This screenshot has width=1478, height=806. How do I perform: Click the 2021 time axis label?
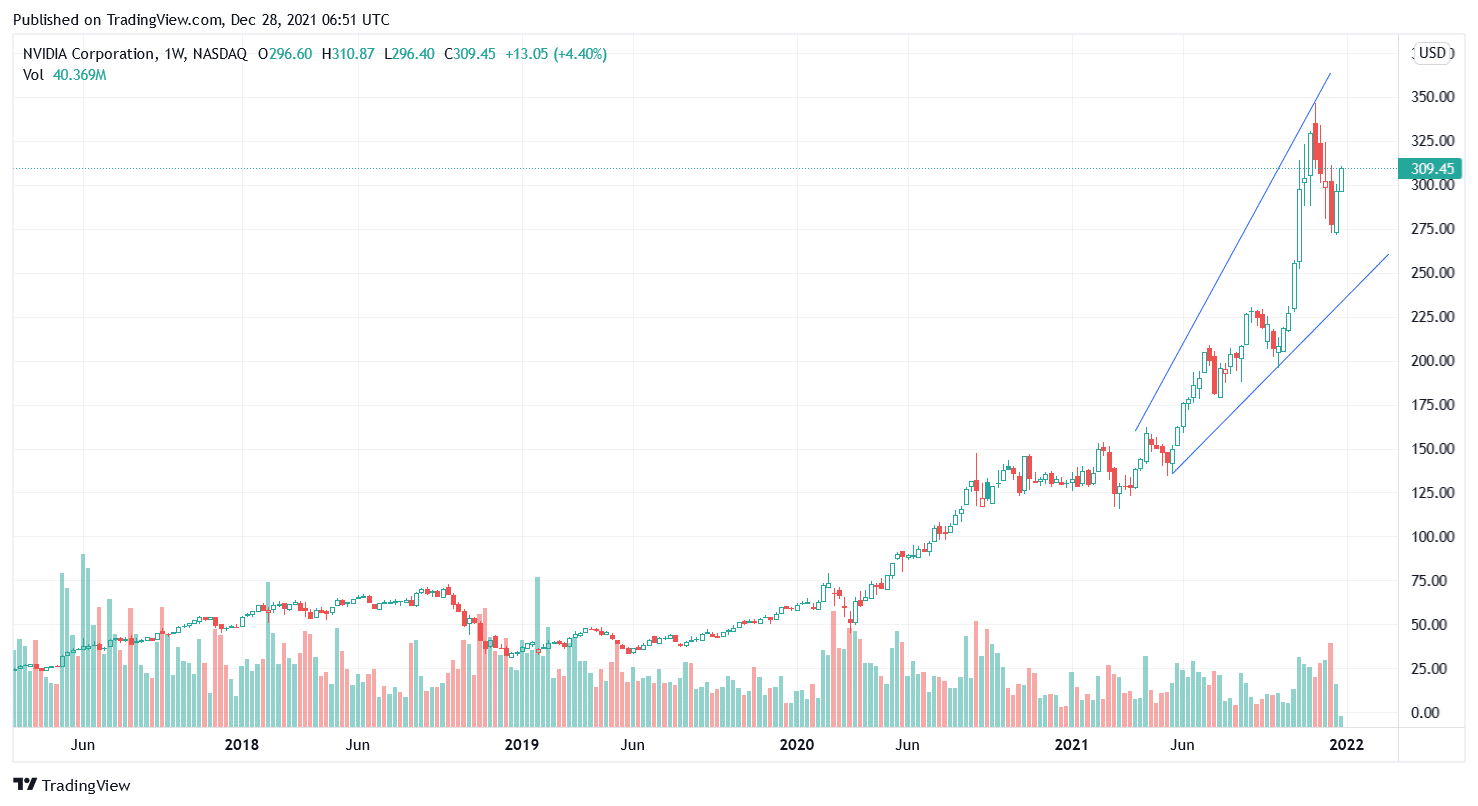1071,745
